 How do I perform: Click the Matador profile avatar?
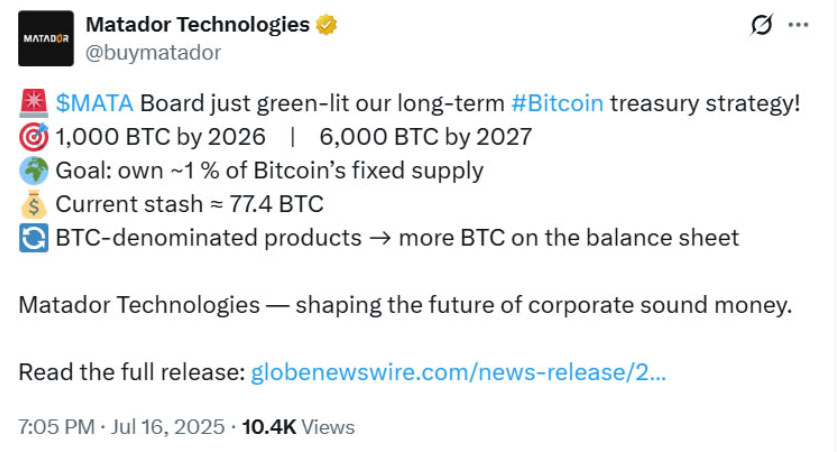(46, 38)
